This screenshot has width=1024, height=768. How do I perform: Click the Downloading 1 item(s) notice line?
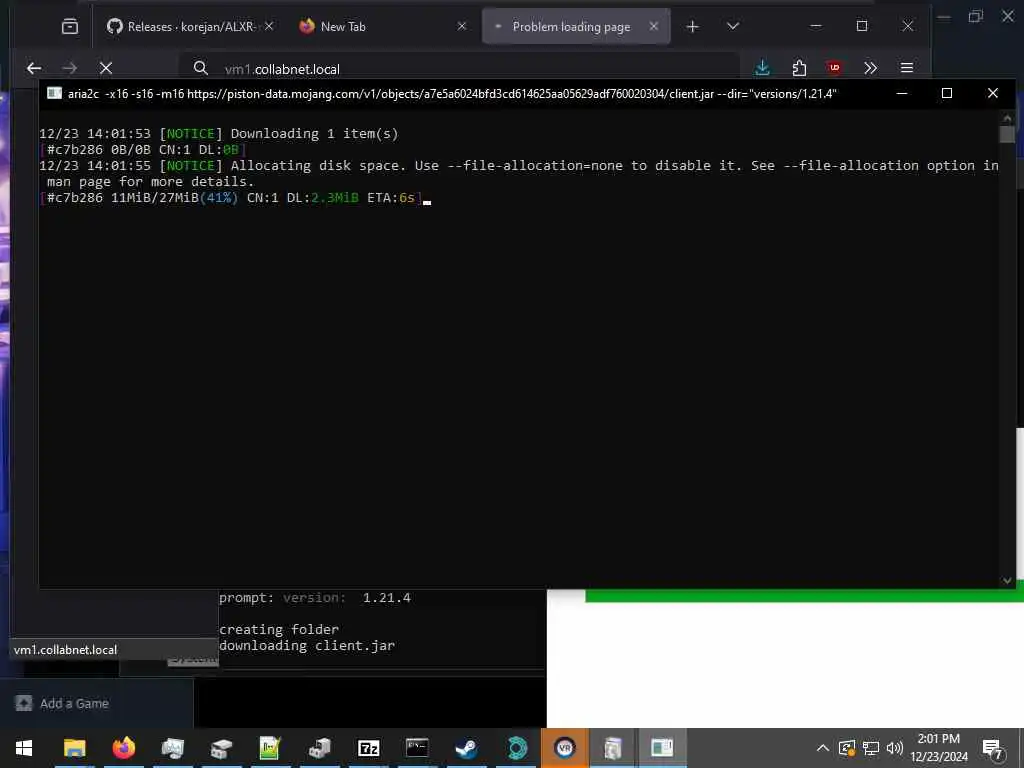pos(219,134)
